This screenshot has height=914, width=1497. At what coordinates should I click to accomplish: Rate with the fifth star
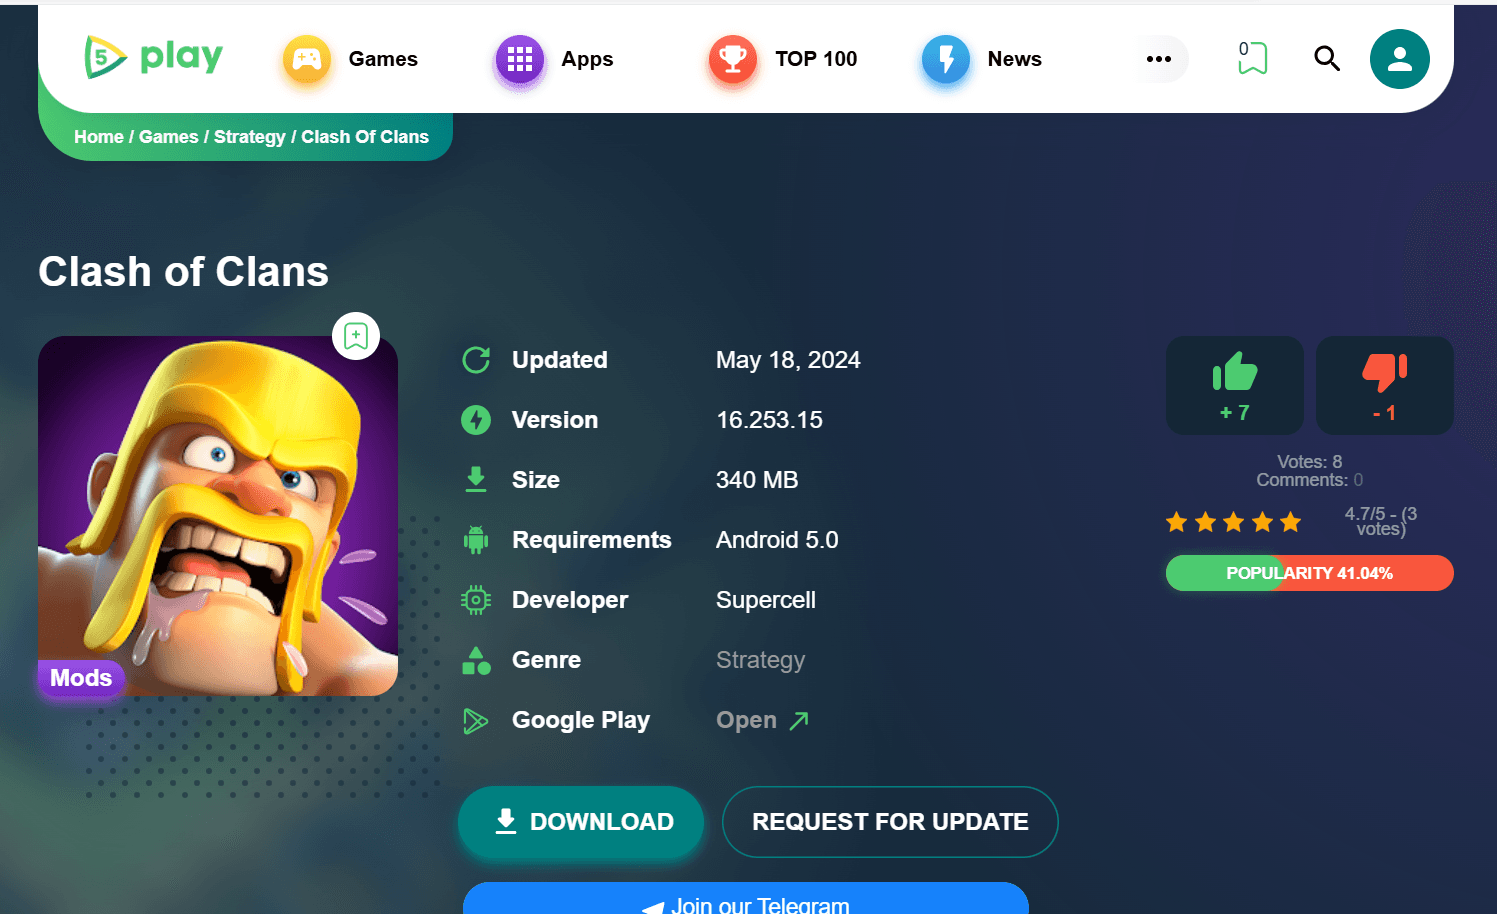(x=1291, y=522)
